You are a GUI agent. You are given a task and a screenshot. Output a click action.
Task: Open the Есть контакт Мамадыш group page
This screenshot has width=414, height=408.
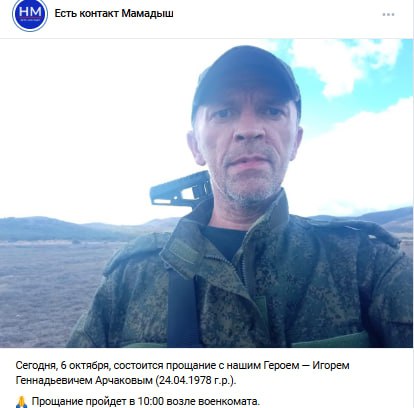pyautogui.click(x=114, y=13)
